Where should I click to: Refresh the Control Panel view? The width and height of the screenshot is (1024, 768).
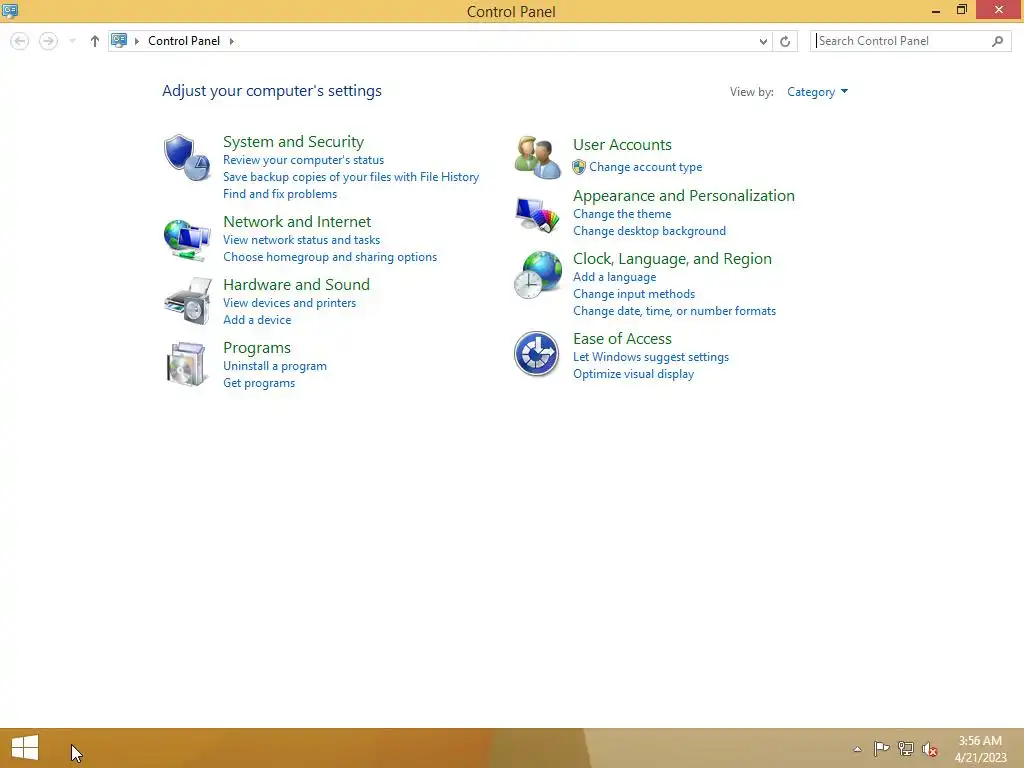coord(785,41)
